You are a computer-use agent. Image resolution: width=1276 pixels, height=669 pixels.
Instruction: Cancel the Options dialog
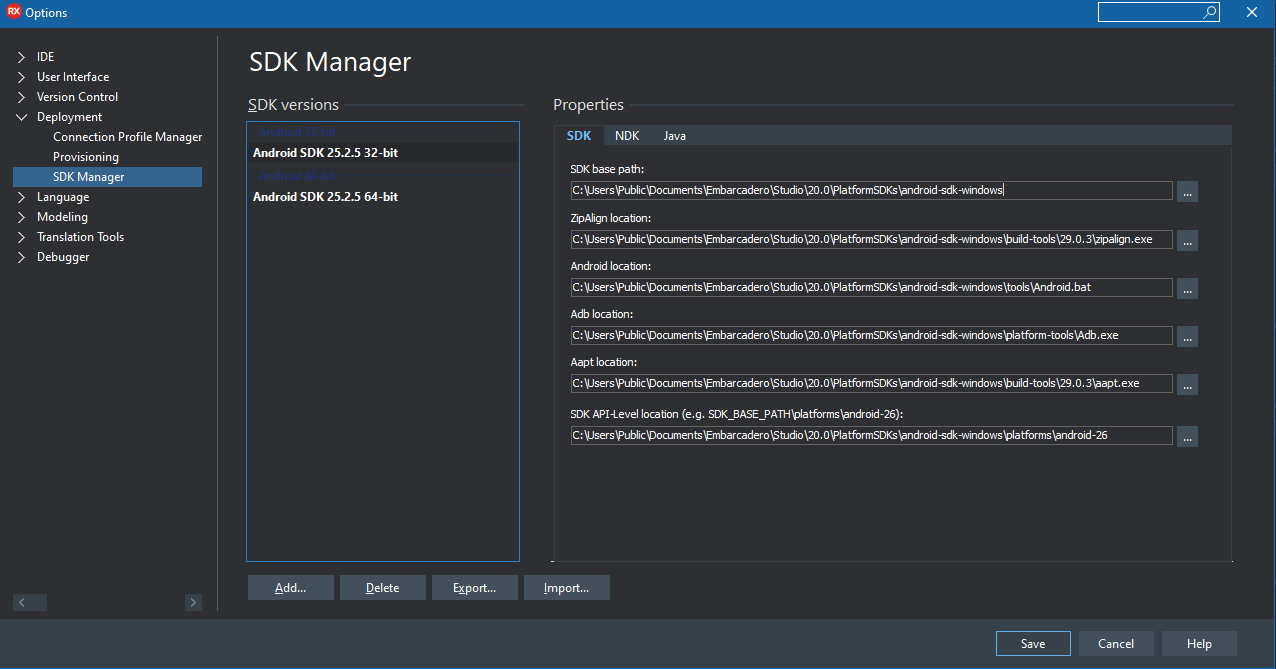[1116, 644]
